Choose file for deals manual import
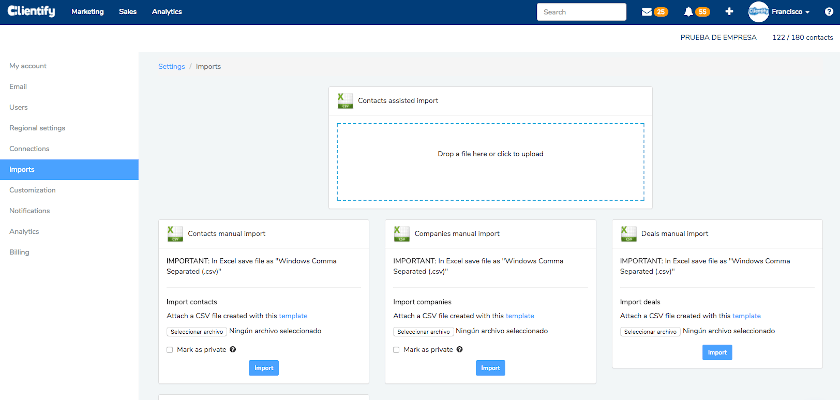This screenshot has height=400, width=840. [650, 332]
